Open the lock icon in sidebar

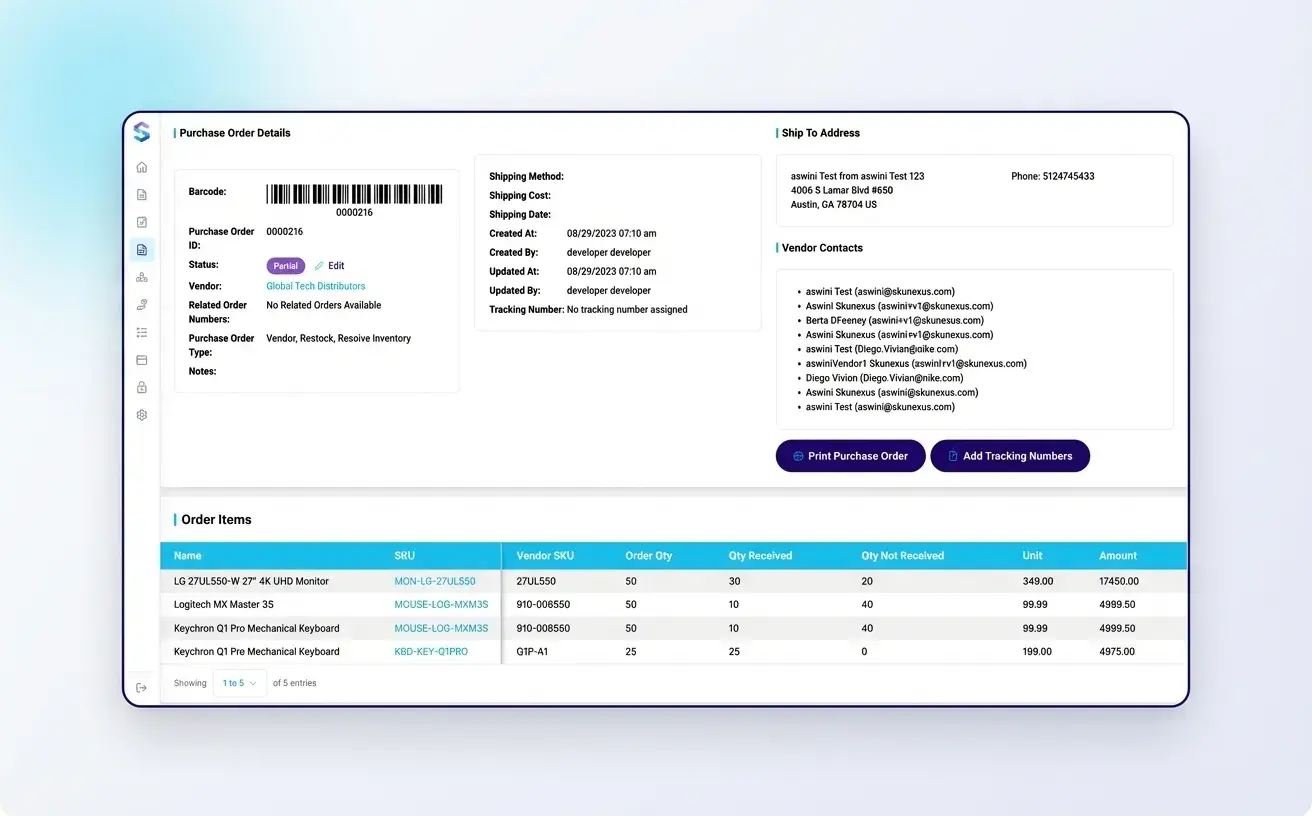tap(142, 387)
